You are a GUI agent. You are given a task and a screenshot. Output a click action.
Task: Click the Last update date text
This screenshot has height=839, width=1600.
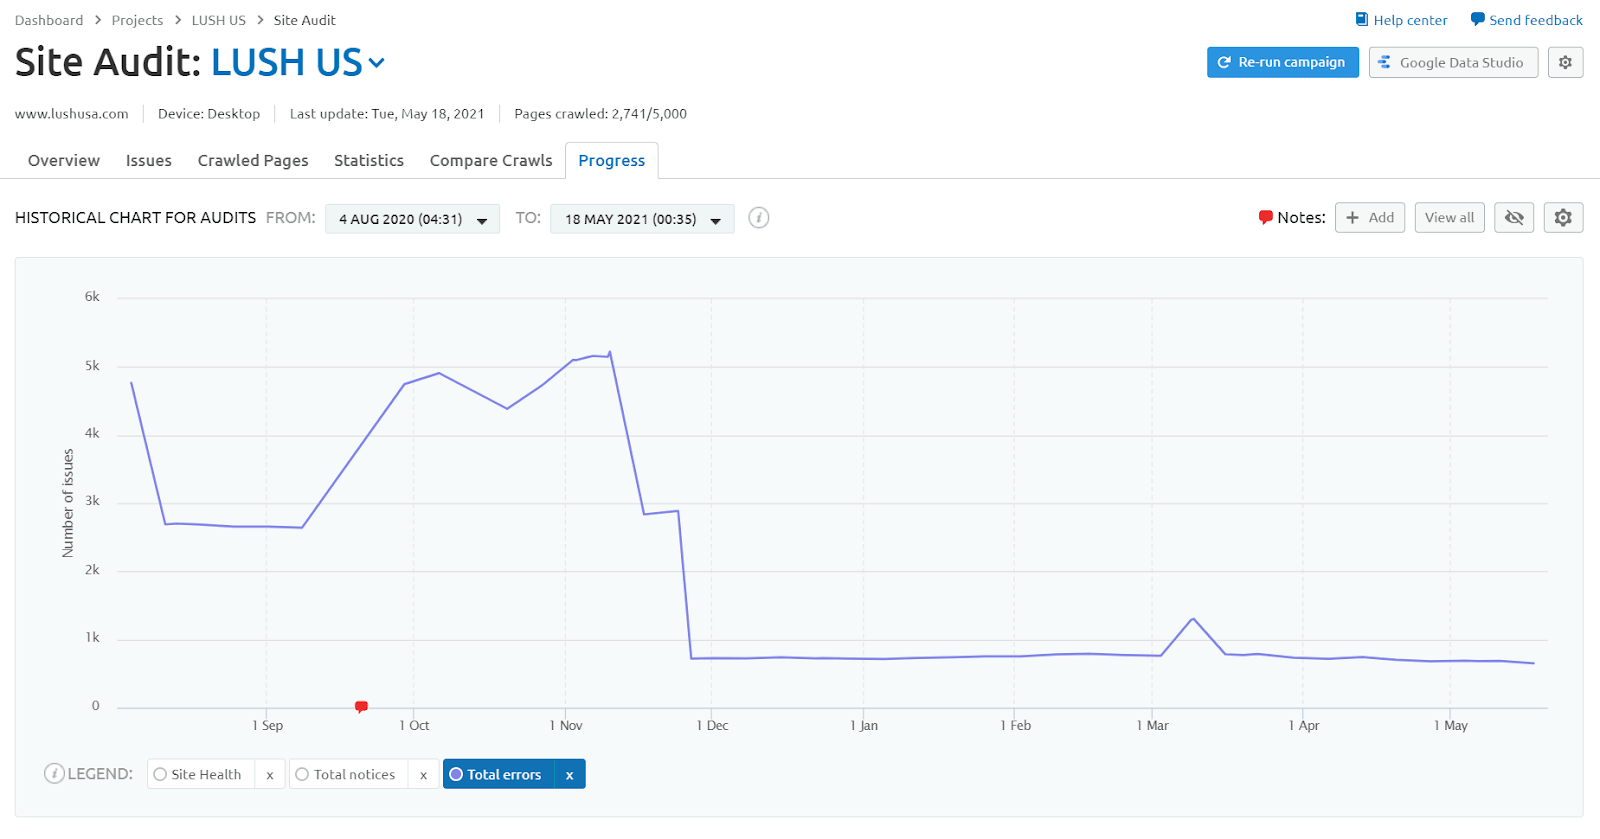tap(387, 114)
